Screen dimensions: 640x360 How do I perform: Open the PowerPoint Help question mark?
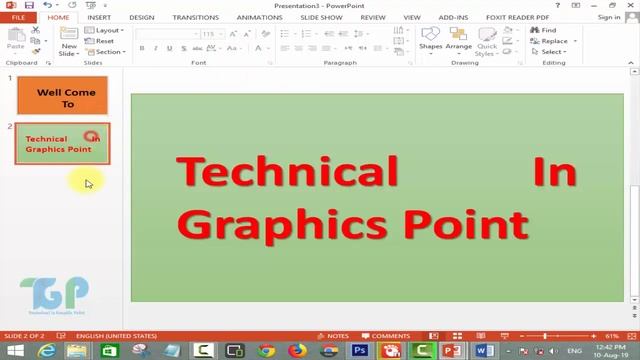tap(558, 5)
